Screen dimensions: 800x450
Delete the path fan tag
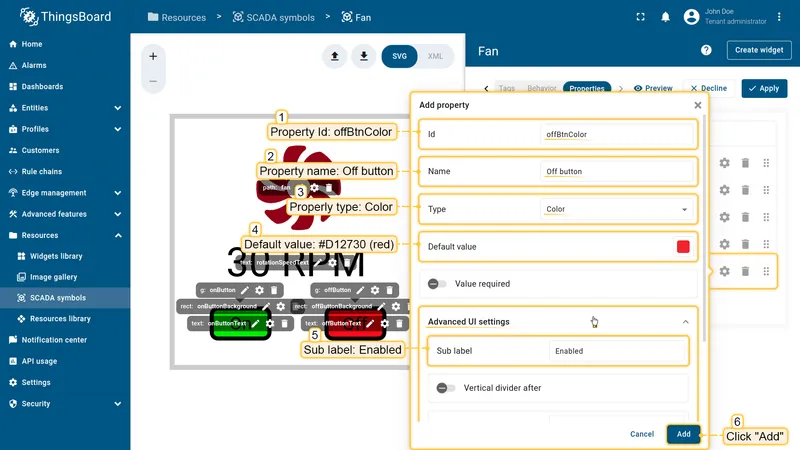329,188
